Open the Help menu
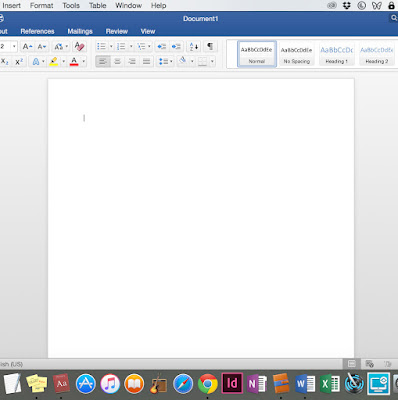Viewport: 398px width, 400px height. click(158, 6)
